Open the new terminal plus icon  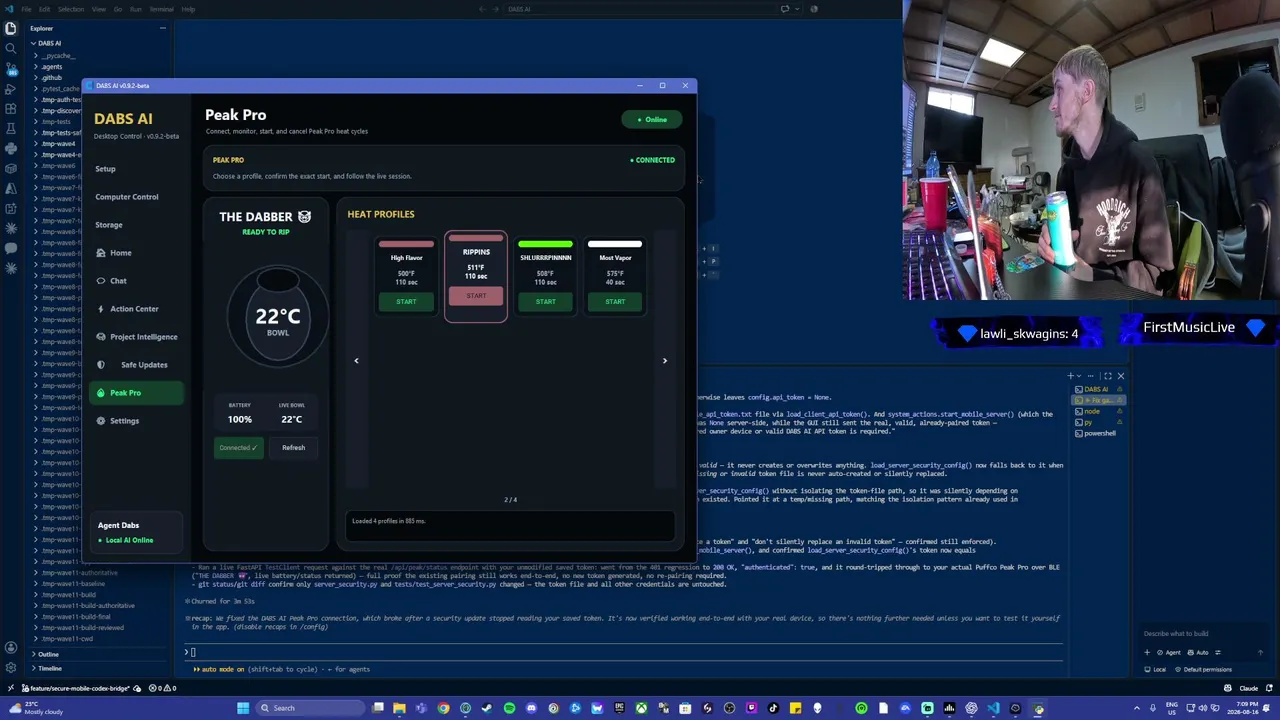pos(1071,376)
